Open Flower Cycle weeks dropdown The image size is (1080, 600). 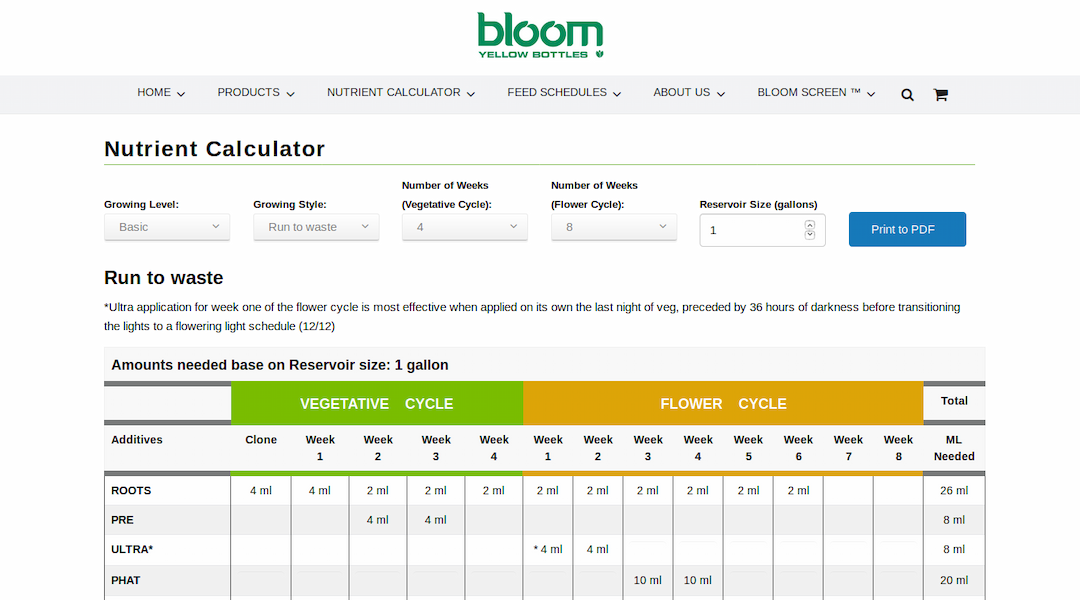(613, 227)
